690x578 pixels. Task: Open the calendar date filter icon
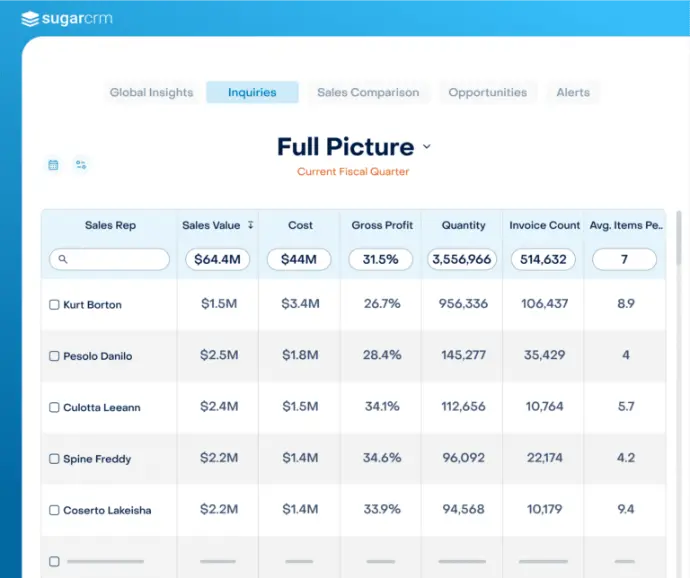tap(53, 165)
